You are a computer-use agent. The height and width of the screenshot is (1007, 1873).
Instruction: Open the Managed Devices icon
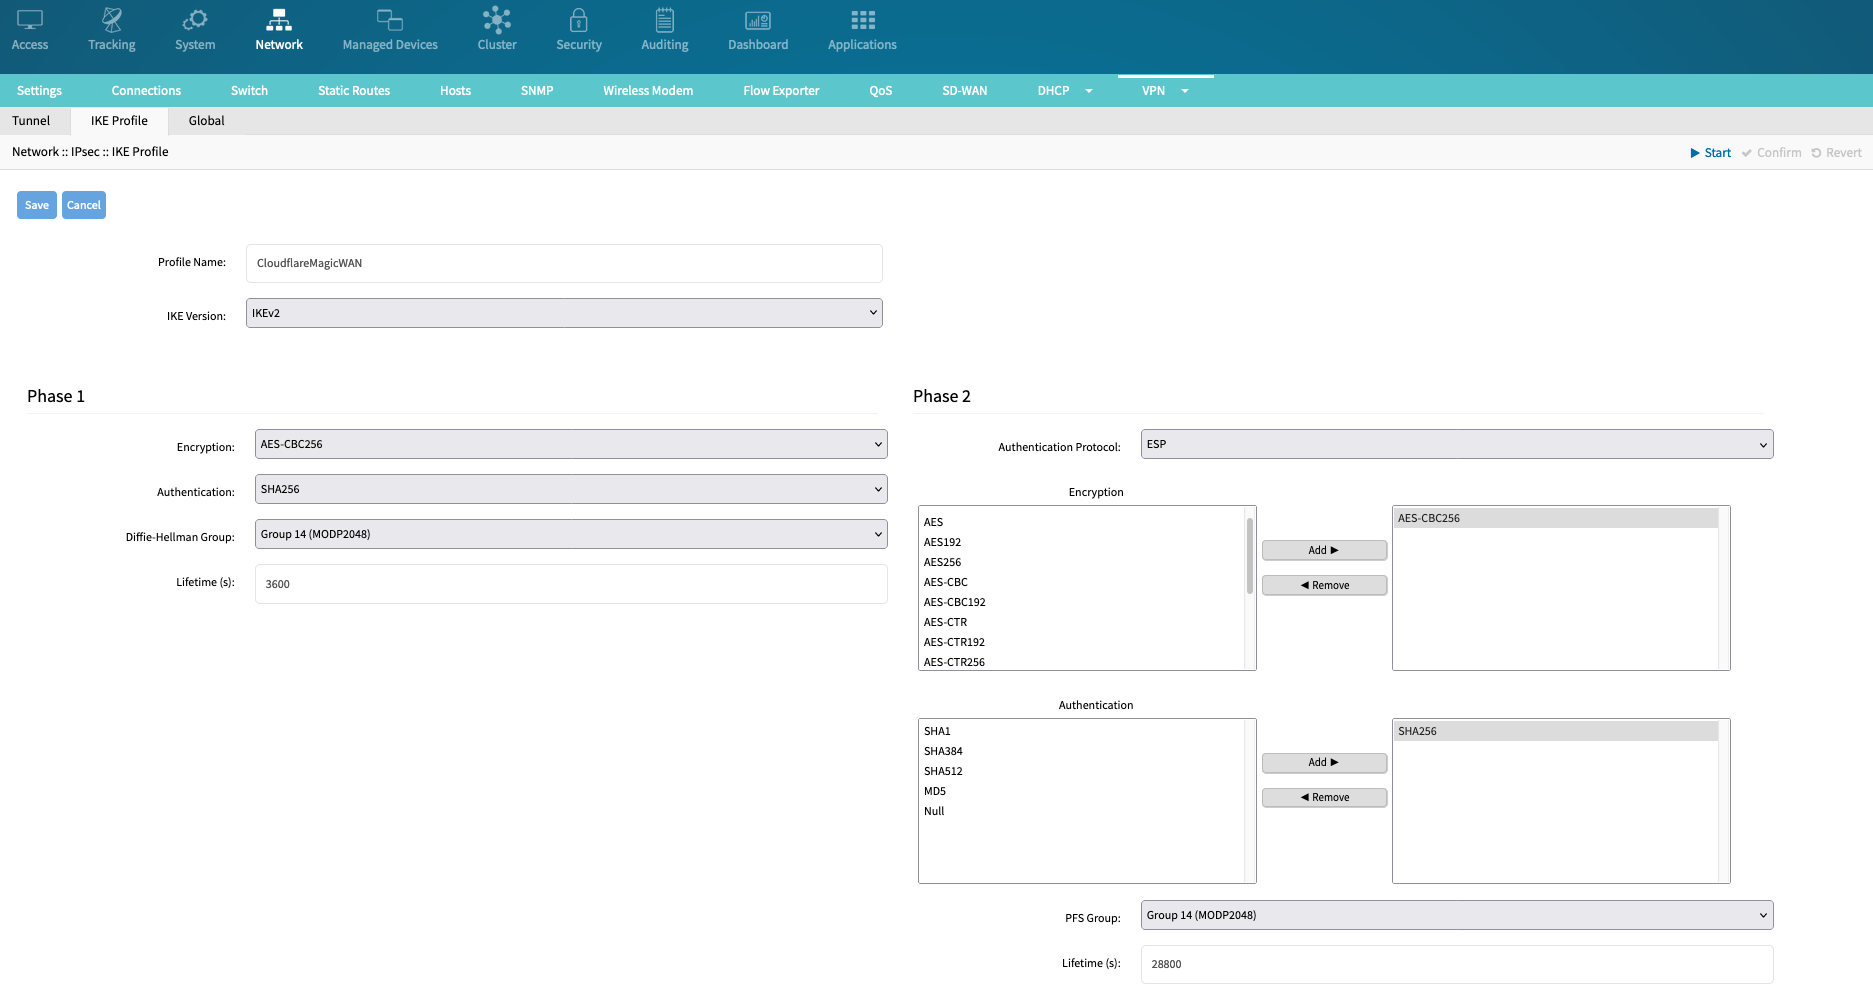pyautogui.click(x=390, y=20)
